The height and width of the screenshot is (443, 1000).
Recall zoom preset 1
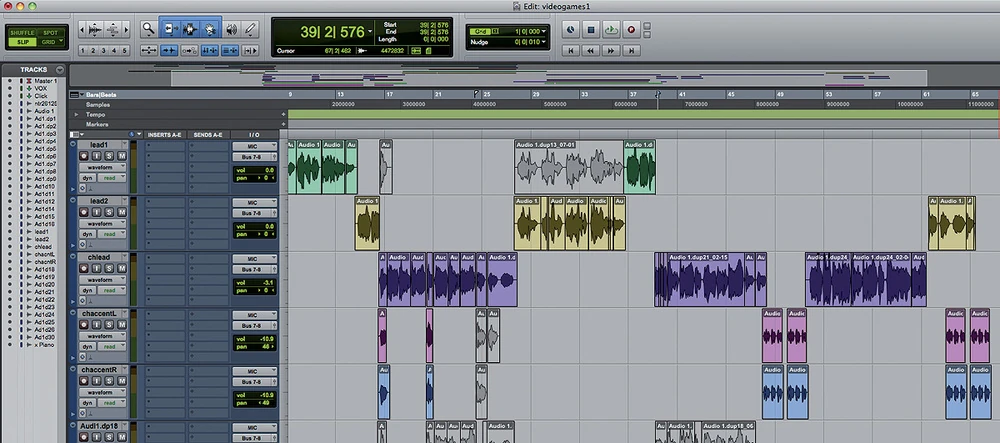(84, 50)
